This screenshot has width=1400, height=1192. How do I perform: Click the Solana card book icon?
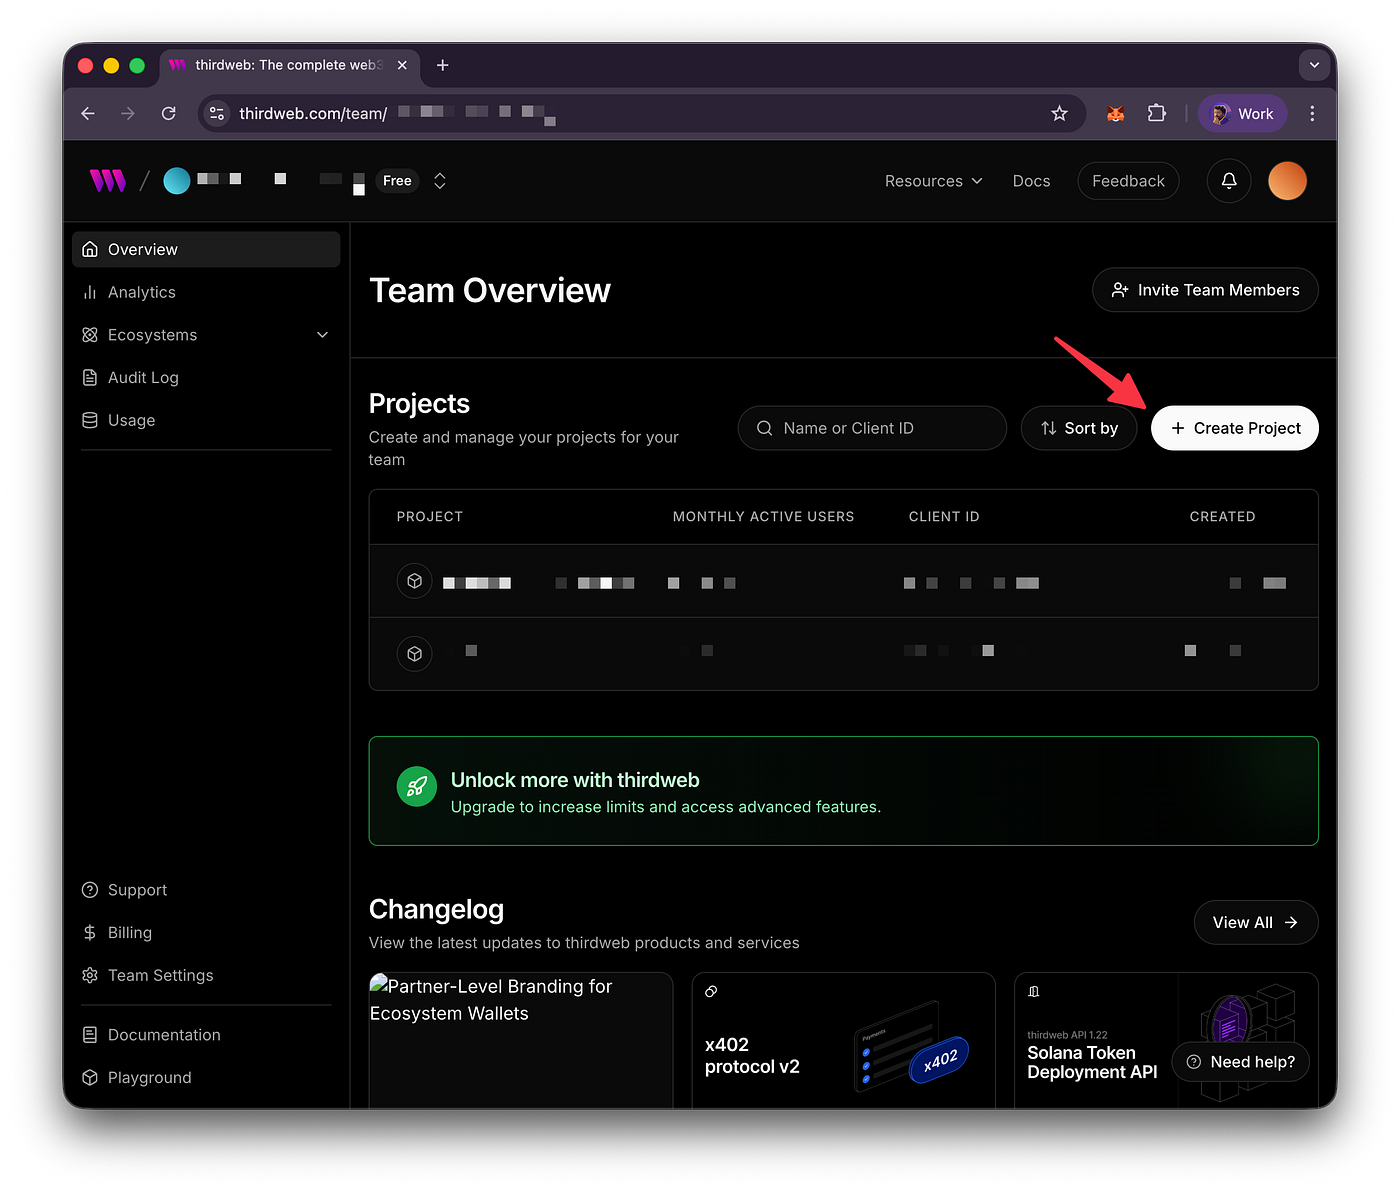[x=1034, y=992]
